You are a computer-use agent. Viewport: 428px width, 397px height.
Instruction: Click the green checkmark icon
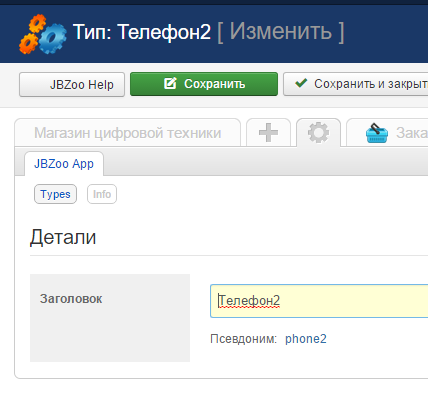pos(301,83)
